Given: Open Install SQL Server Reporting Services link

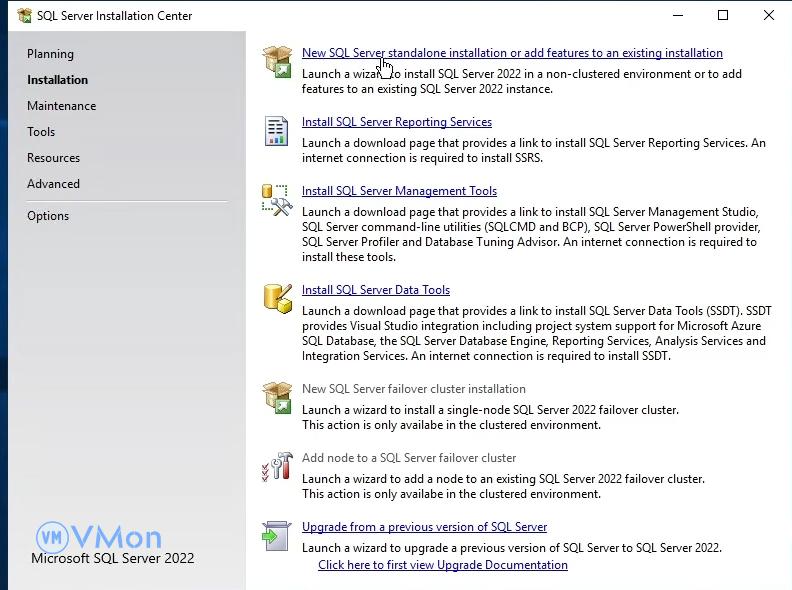Looking at the screenshot, I should 397,122.
